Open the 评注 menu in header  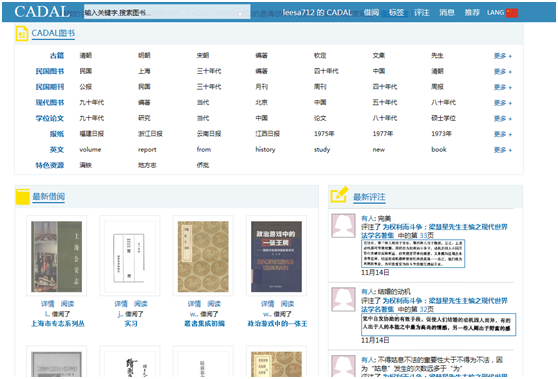tap(421, 12)
